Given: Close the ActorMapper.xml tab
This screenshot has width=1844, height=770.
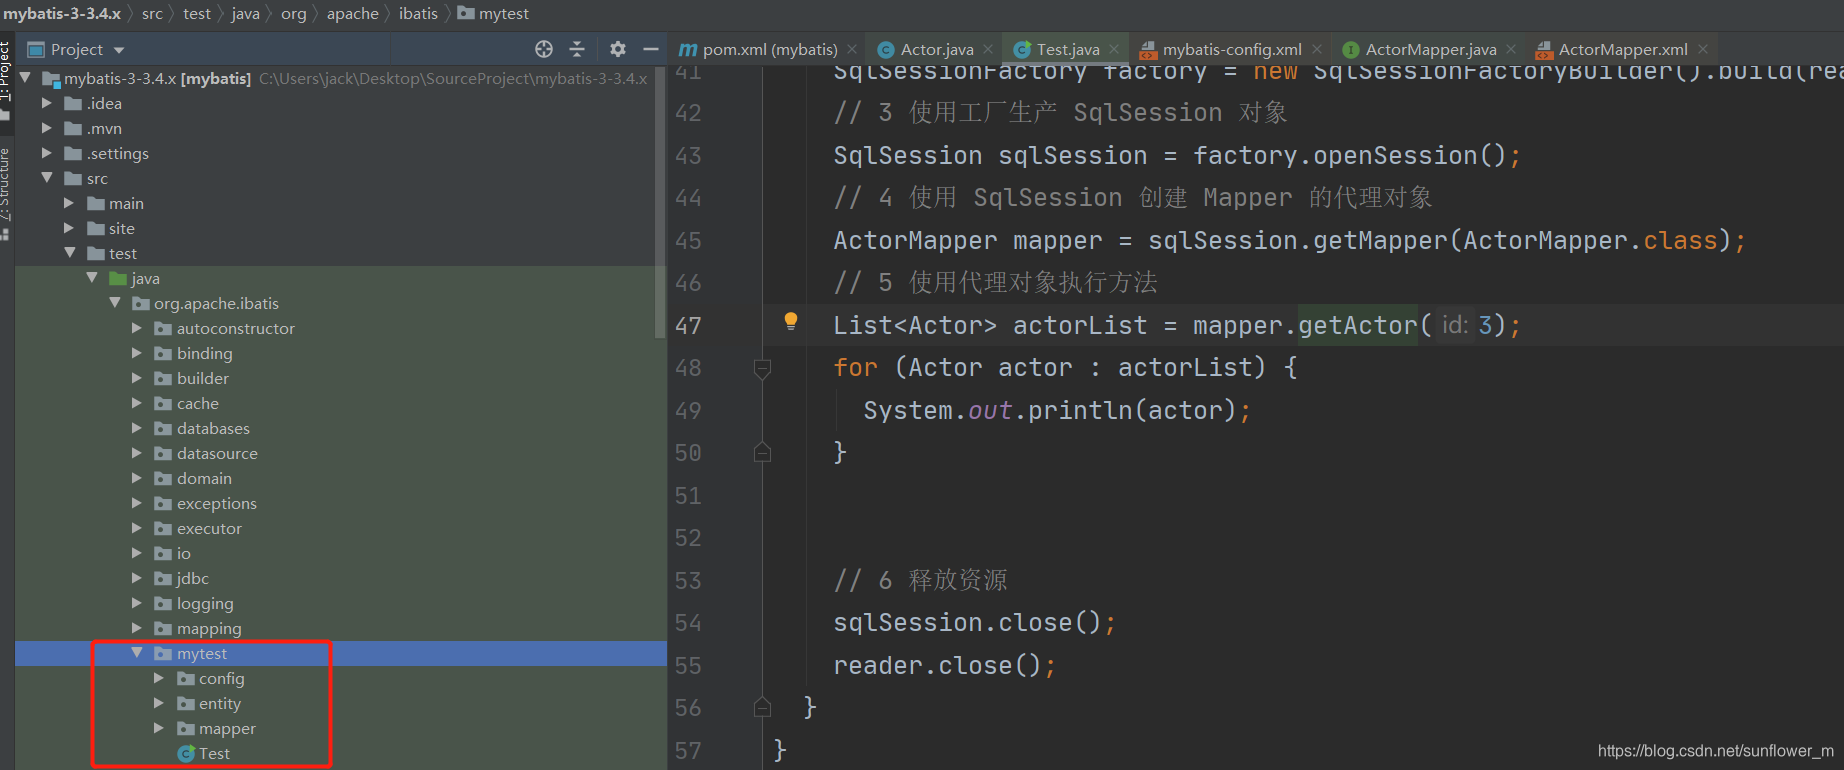Looking at the screenshot, I should [x=1703, y=49].
